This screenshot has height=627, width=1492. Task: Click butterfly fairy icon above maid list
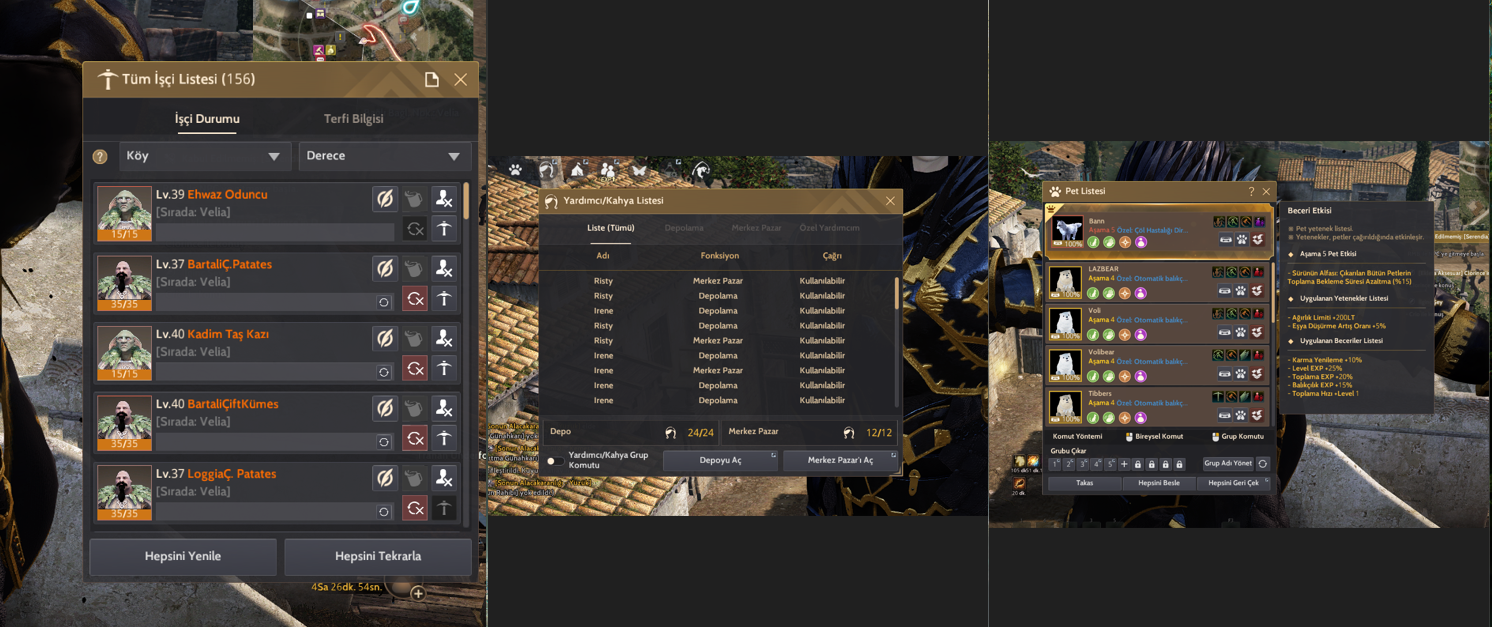[x=638, y=170]
